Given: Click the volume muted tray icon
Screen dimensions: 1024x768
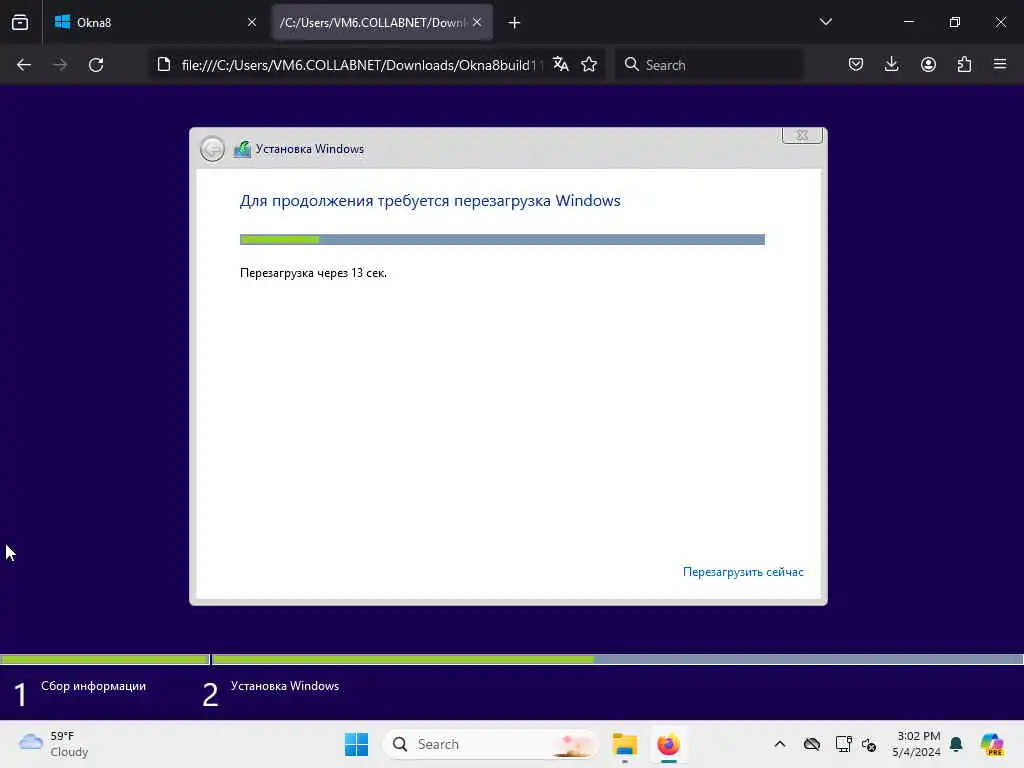Looking at the screenshot, I should pyautogui.click(x=869, y=744).
